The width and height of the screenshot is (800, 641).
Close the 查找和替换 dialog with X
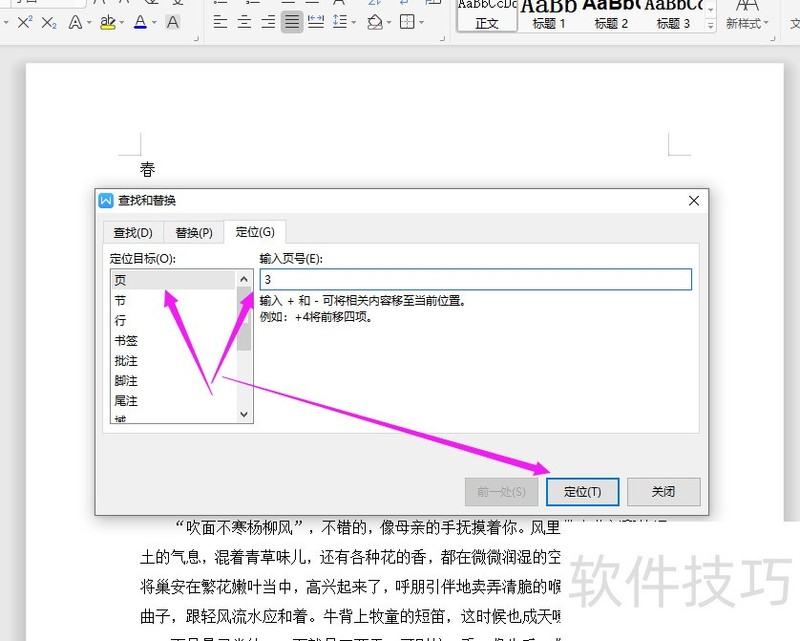pyautogui.click(x=694, y=201)
